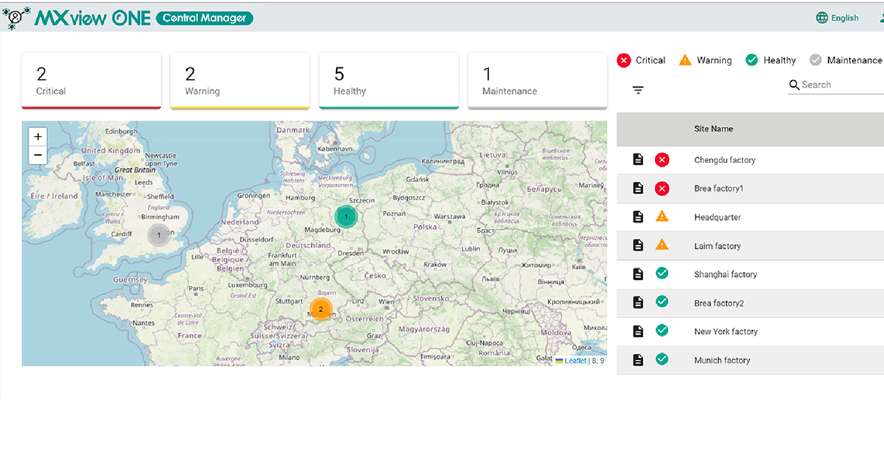Click the MXview ONE logo icon
The width and height of the screenshot is (884, 468).
coord(16,18)
